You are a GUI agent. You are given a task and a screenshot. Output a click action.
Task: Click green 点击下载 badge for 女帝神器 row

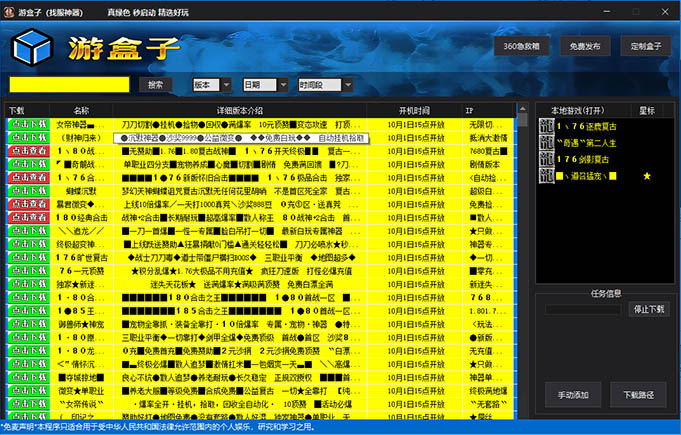(x=29, y=124)
